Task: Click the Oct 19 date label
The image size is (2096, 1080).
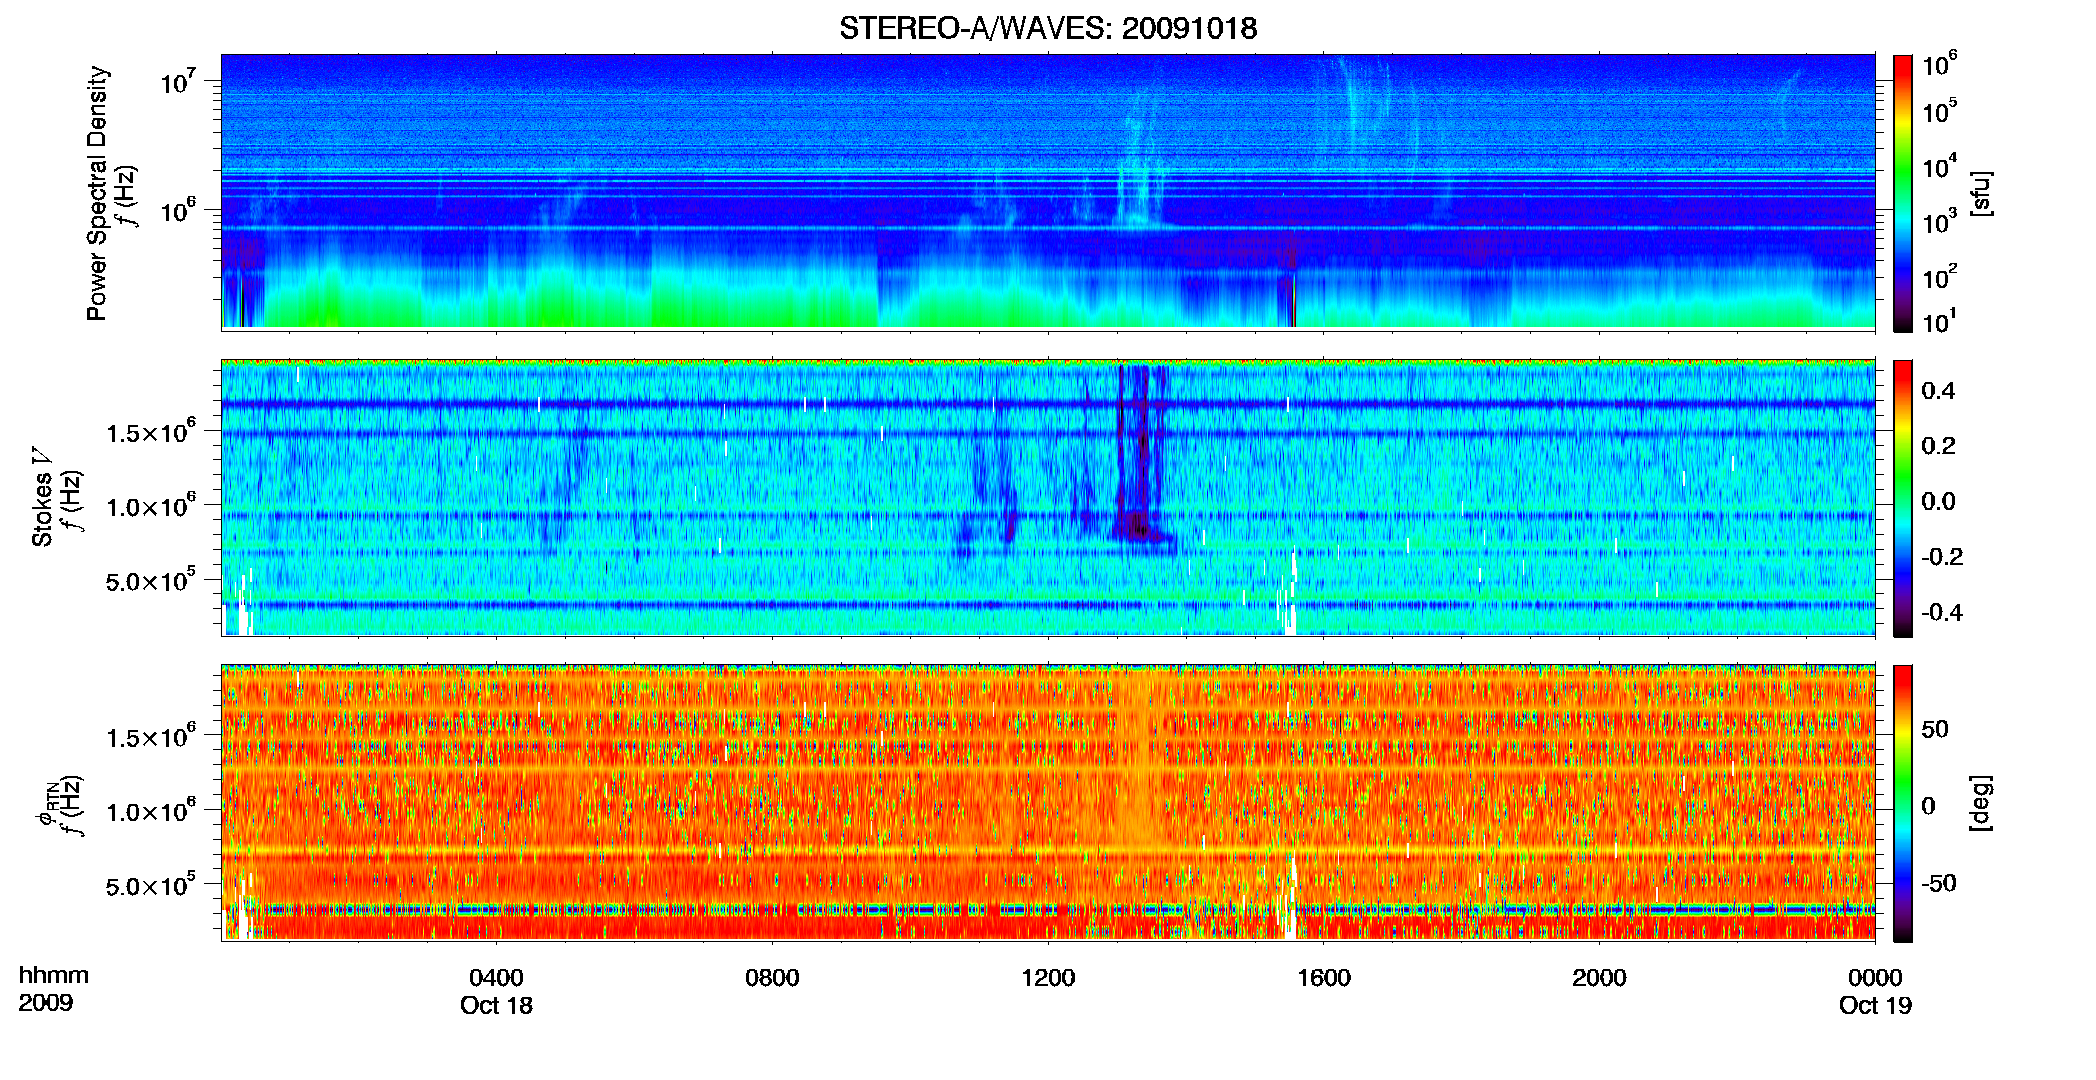Action: coord(1875,1006)
